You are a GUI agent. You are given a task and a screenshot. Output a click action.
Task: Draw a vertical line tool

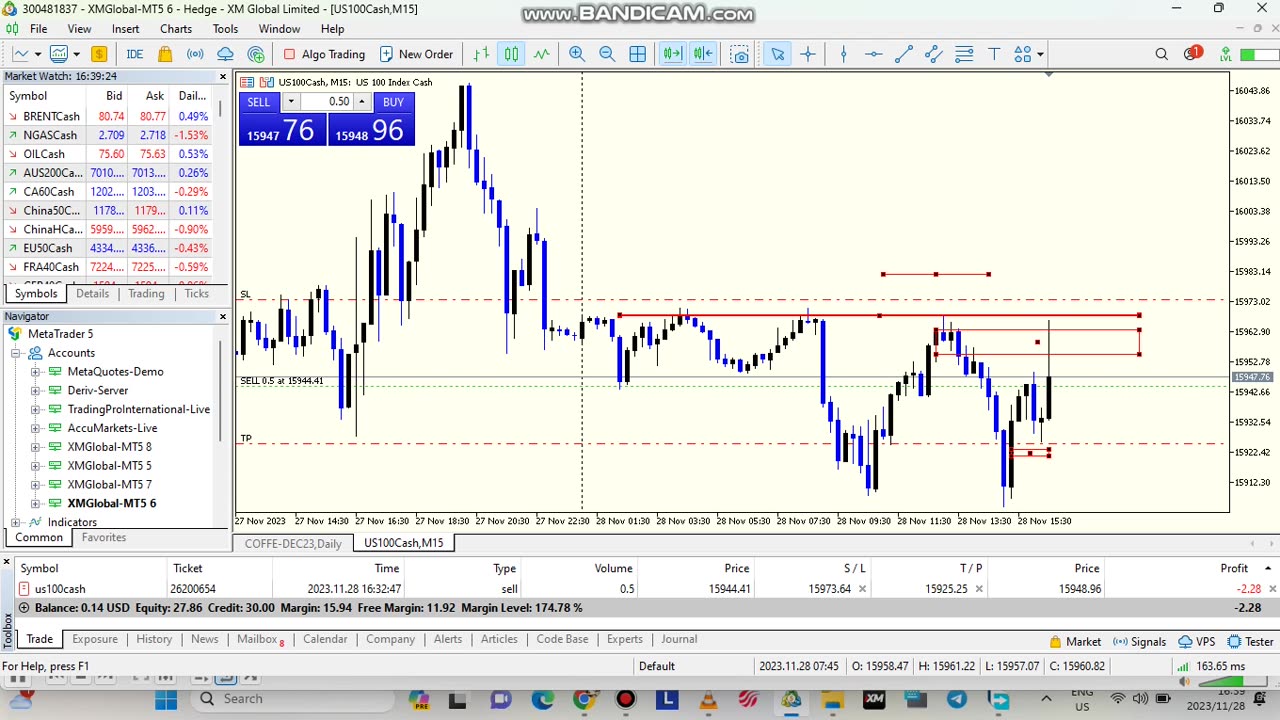click(x=843, y=54)
